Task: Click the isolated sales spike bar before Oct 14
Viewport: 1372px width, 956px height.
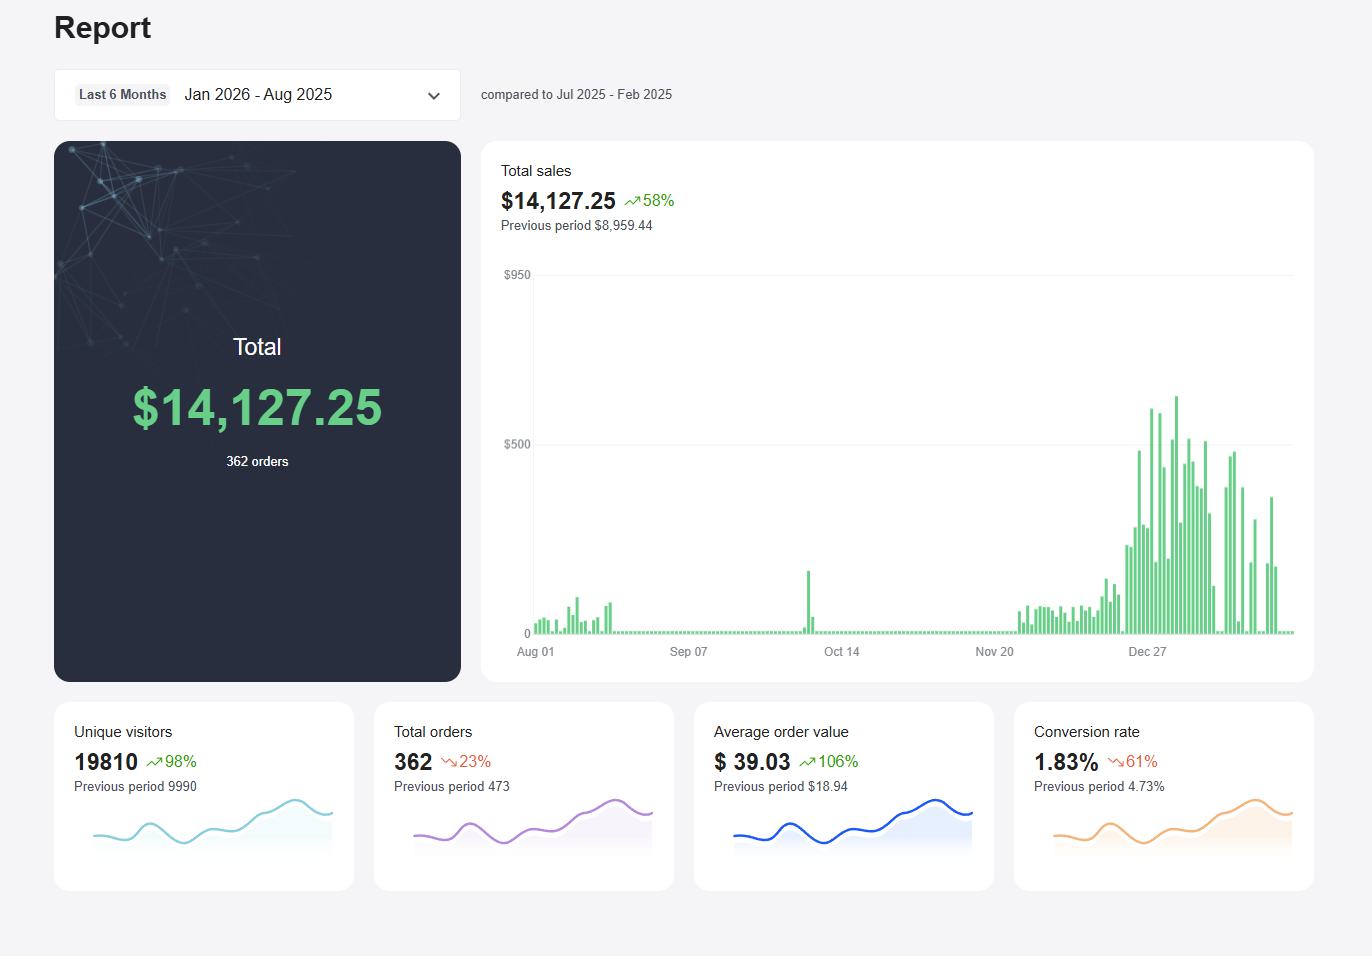Action: coord(808,602)
